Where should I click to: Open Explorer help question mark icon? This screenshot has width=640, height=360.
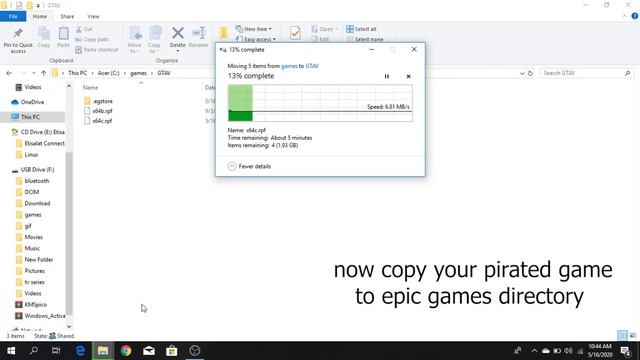(x=635, y=16)
